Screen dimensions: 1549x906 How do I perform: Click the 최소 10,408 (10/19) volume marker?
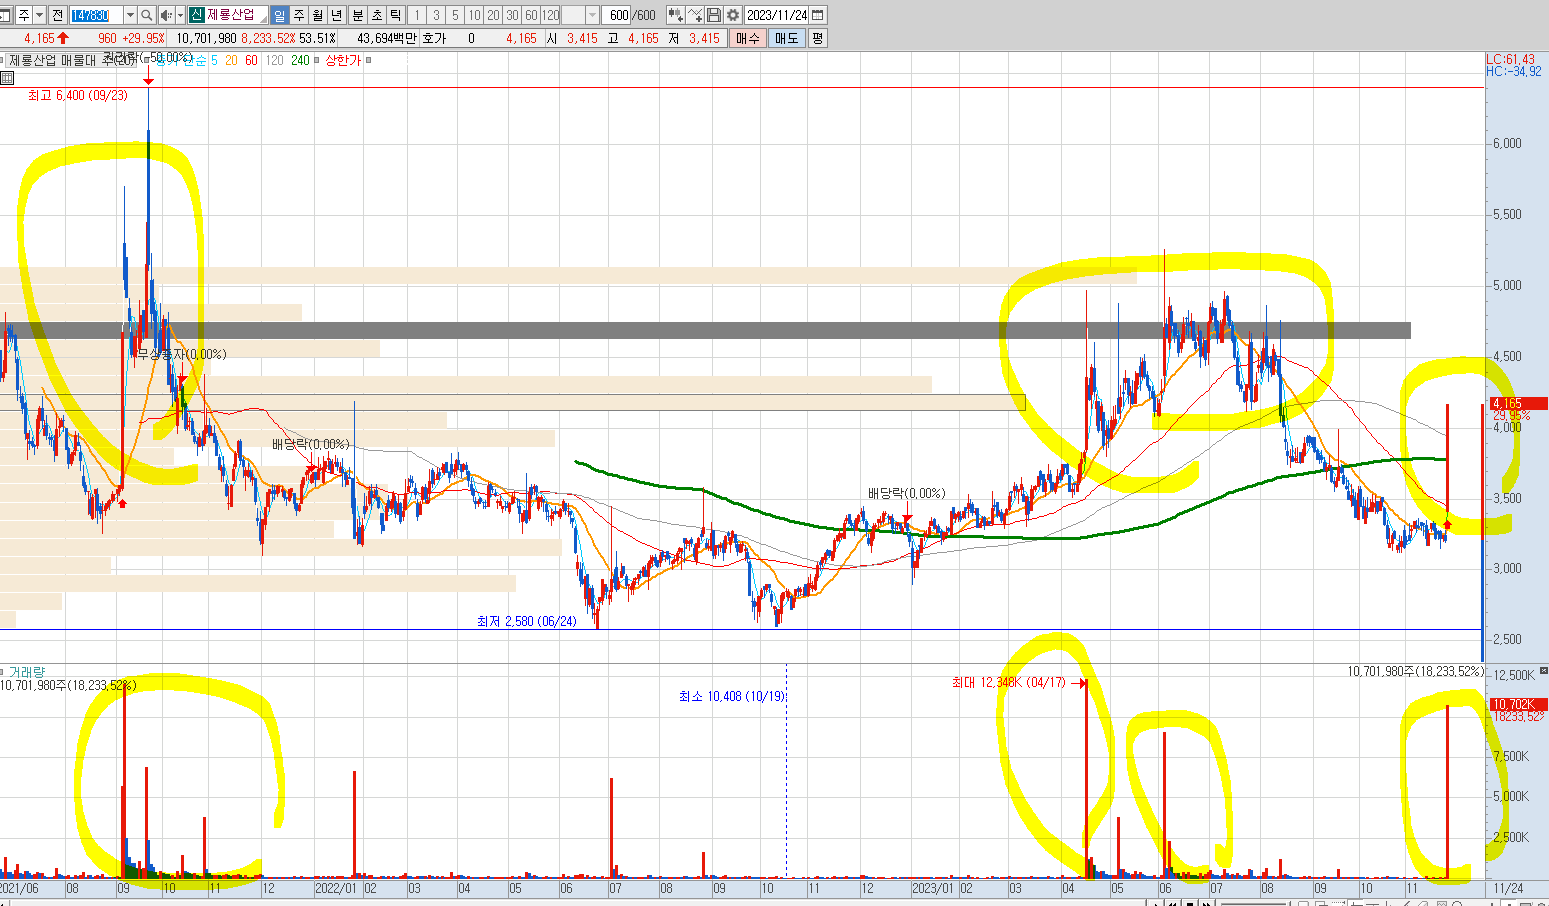[732, 696]
